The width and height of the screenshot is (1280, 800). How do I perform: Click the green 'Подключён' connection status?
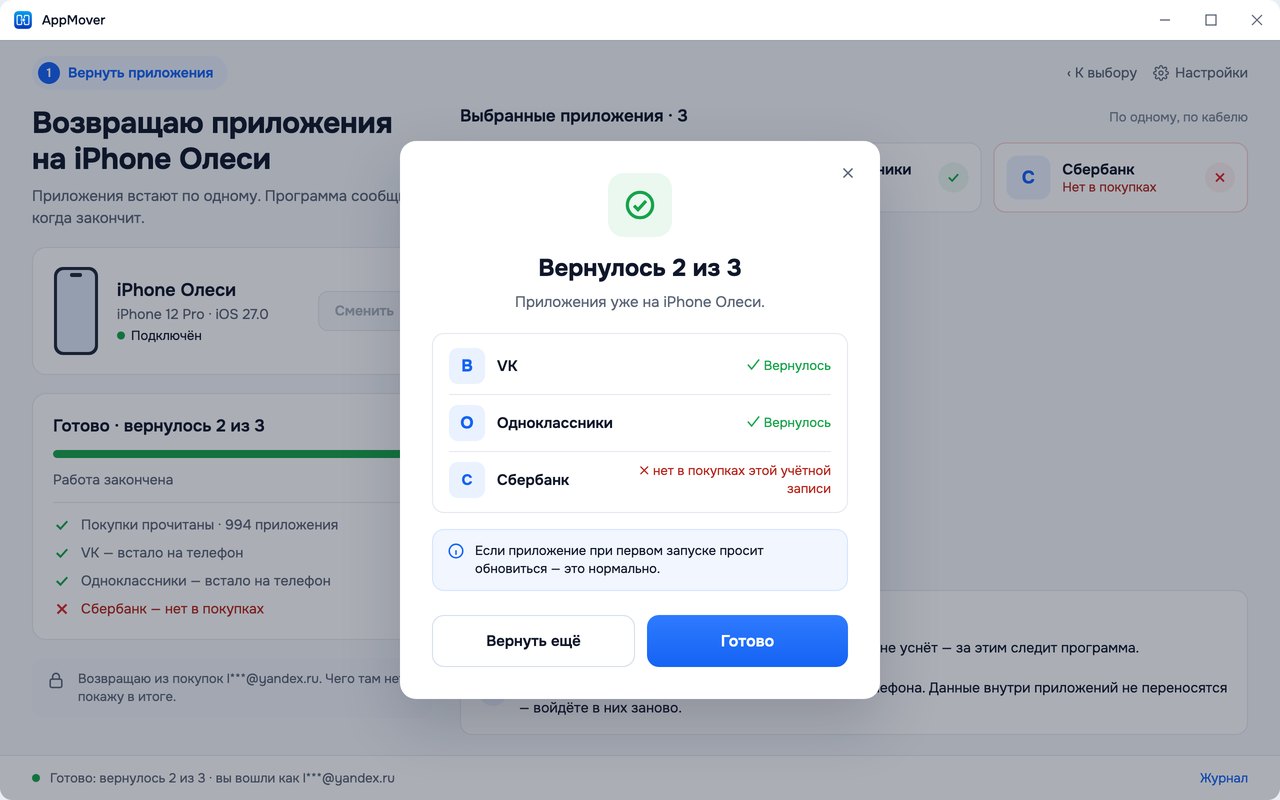tap(160, 336)
